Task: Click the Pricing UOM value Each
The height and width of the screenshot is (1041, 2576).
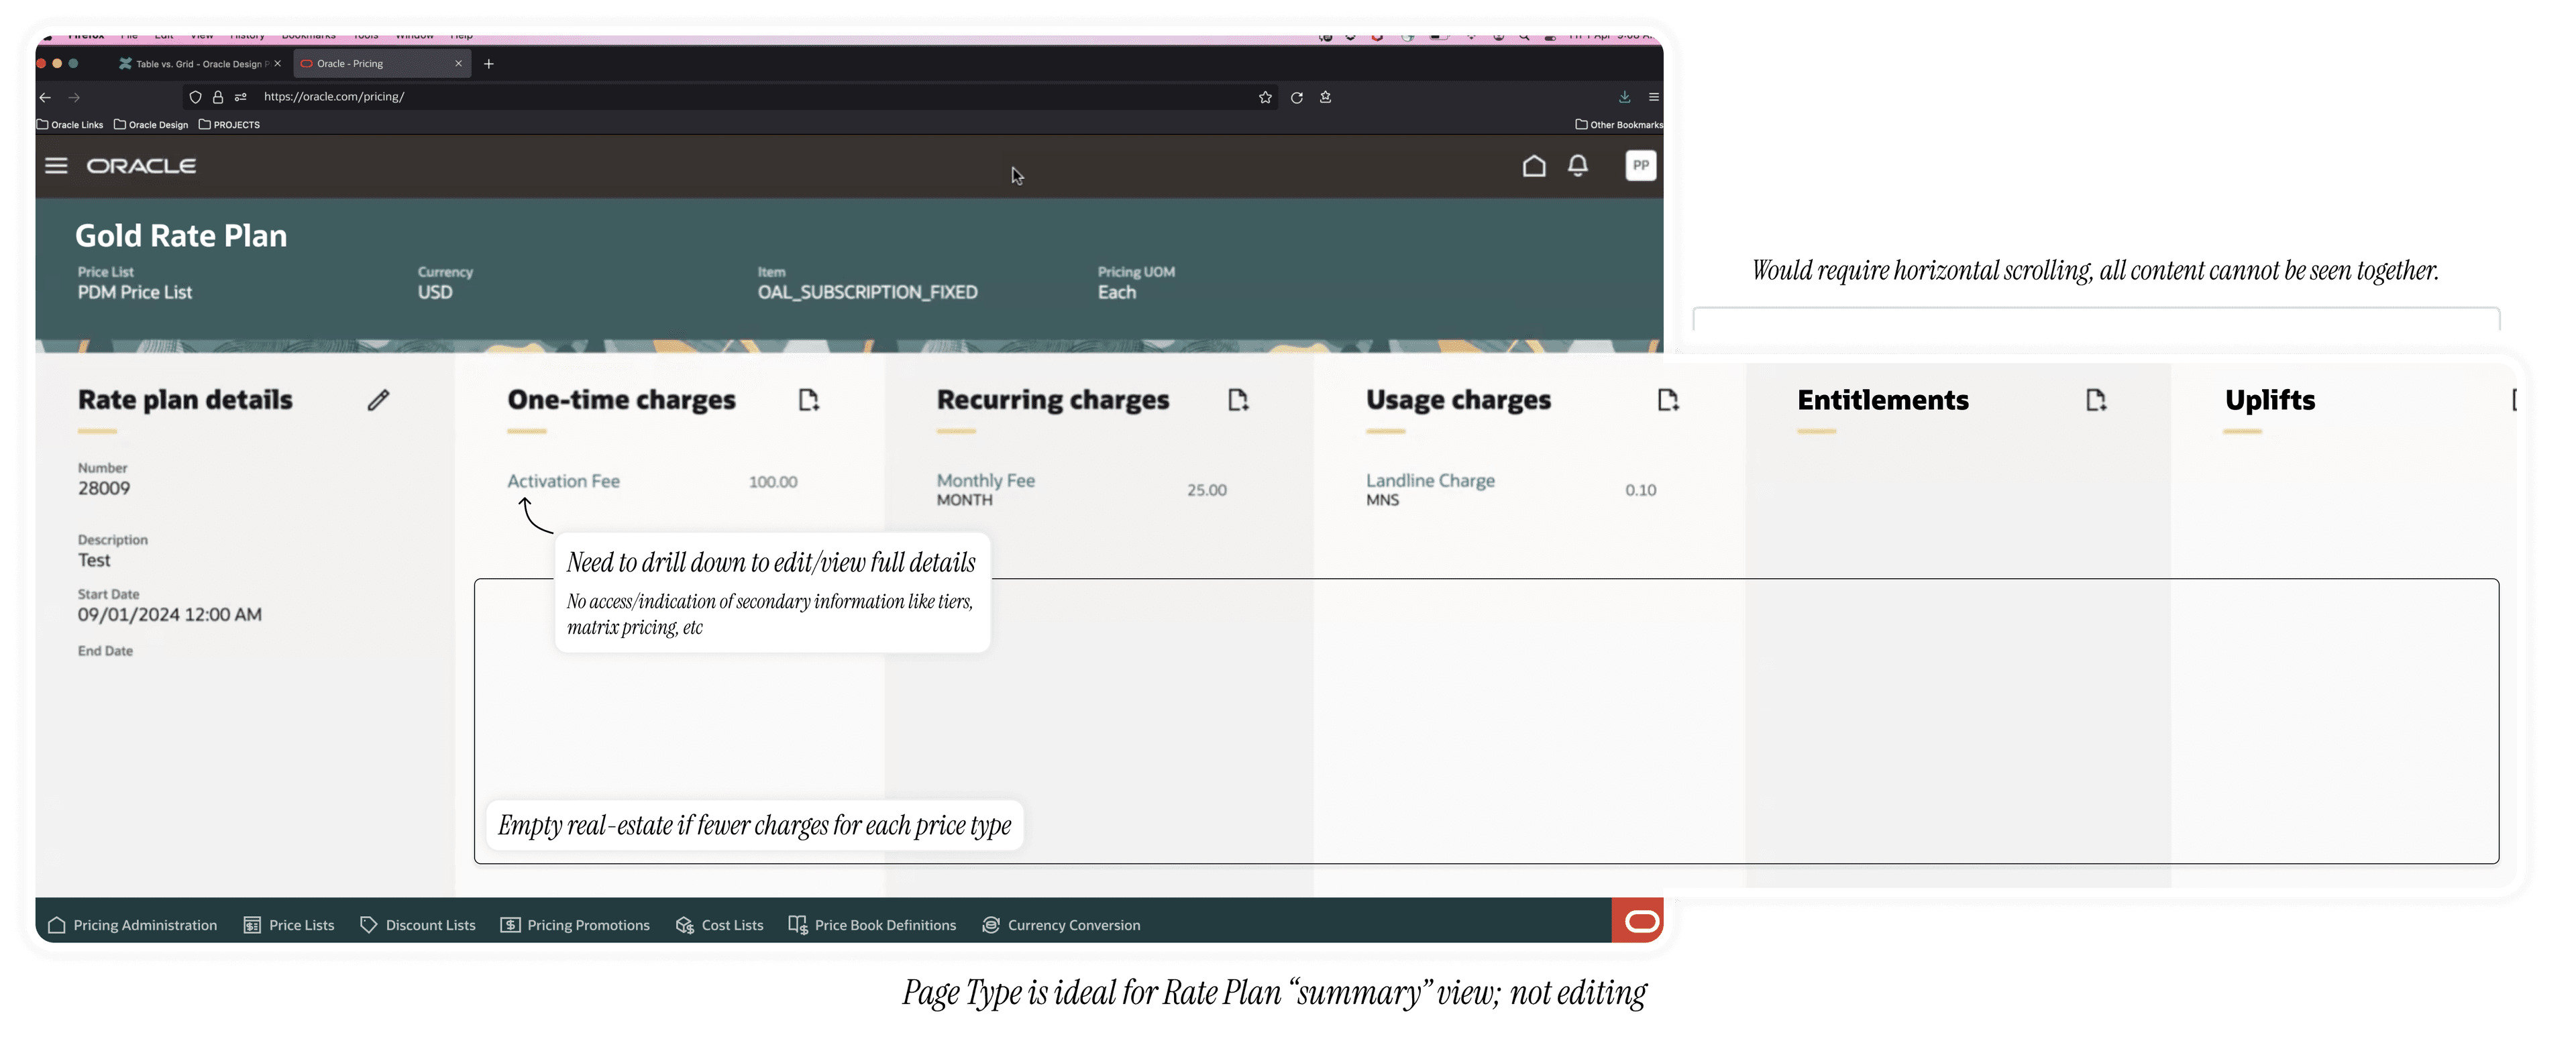Action: (1116, 292)
